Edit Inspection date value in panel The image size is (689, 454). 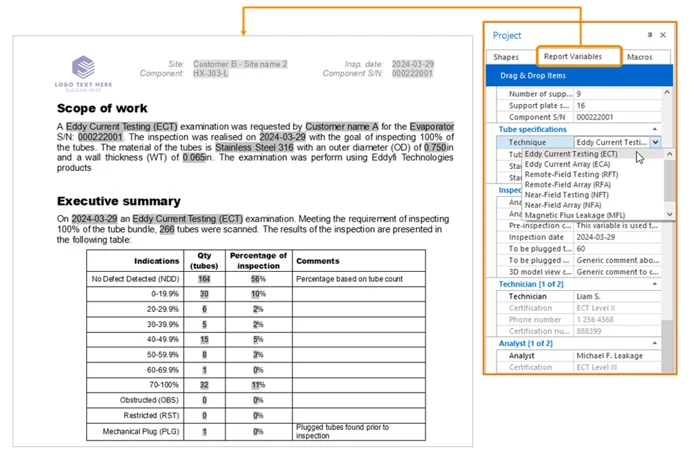(x=617, y=237)
